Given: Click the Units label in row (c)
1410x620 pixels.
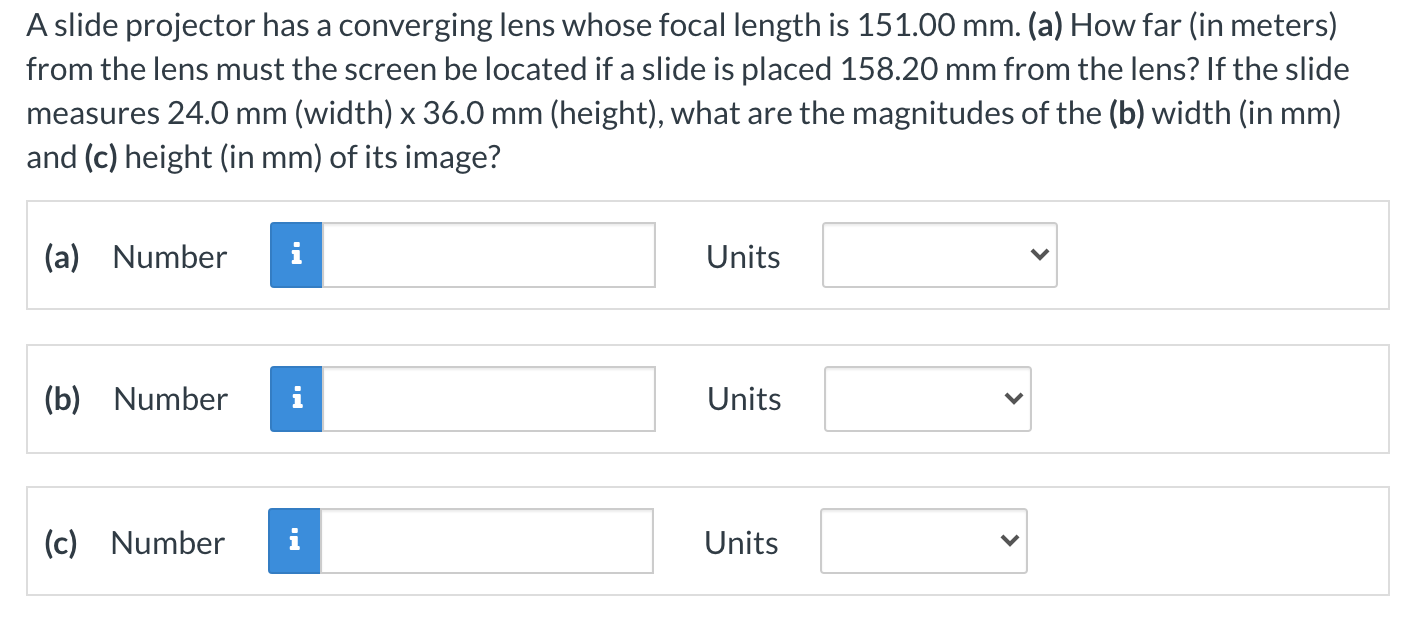Looking at the screenshot, I should (x=740, y=542).
